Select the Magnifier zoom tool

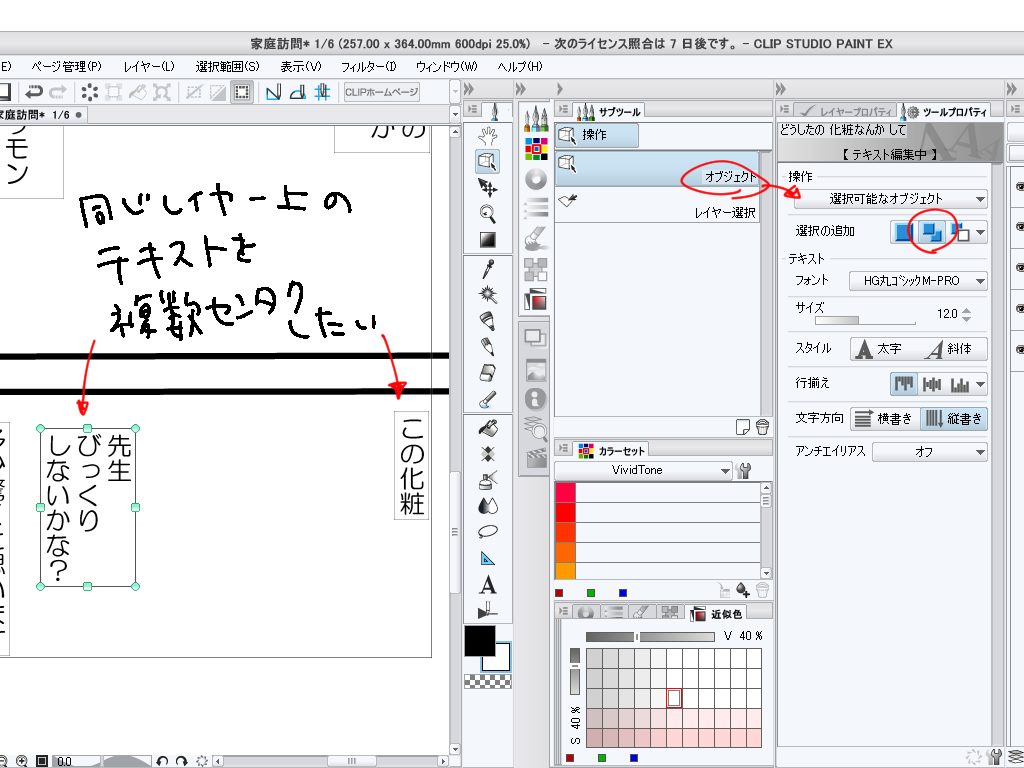click(x=487, y=212)
